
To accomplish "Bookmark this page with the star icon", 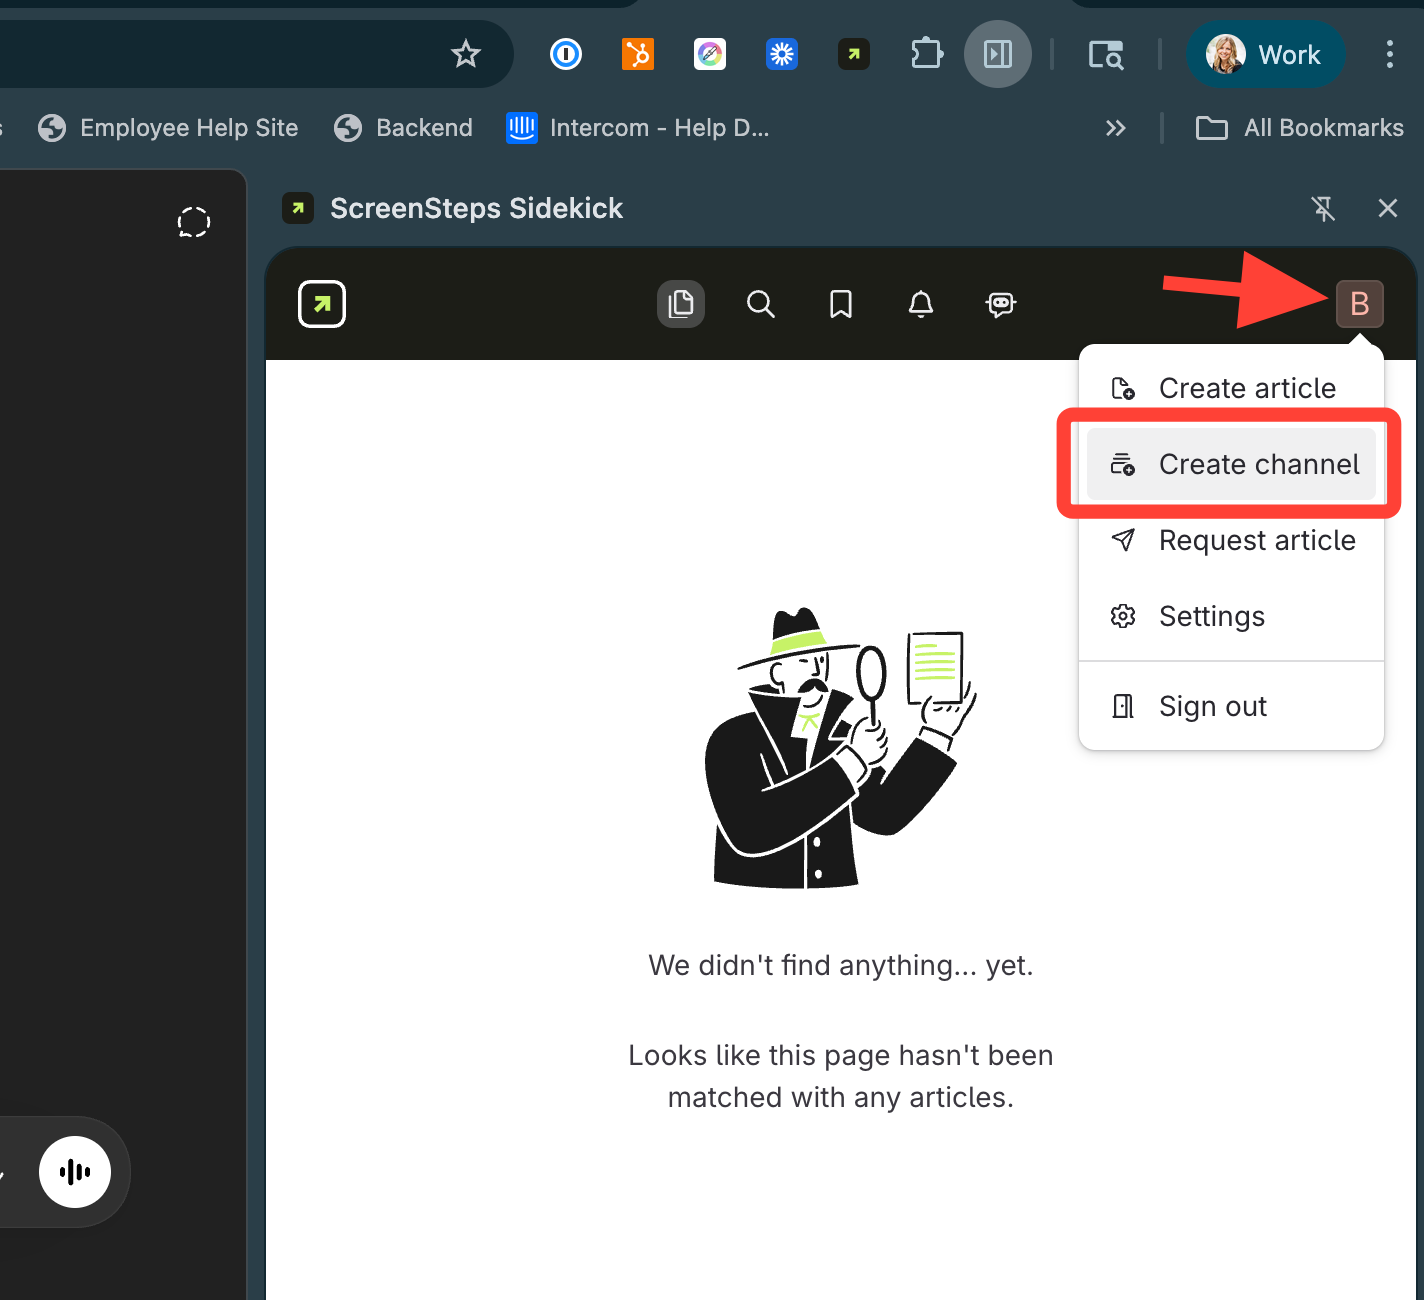I will click(x=466, y=54).
